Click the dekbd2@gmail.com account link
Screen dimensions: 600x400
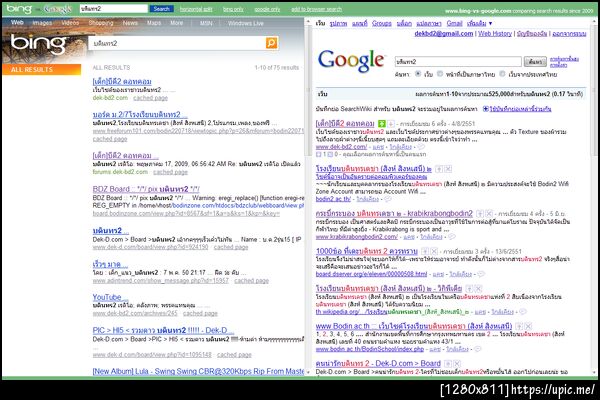coord(443,34)
